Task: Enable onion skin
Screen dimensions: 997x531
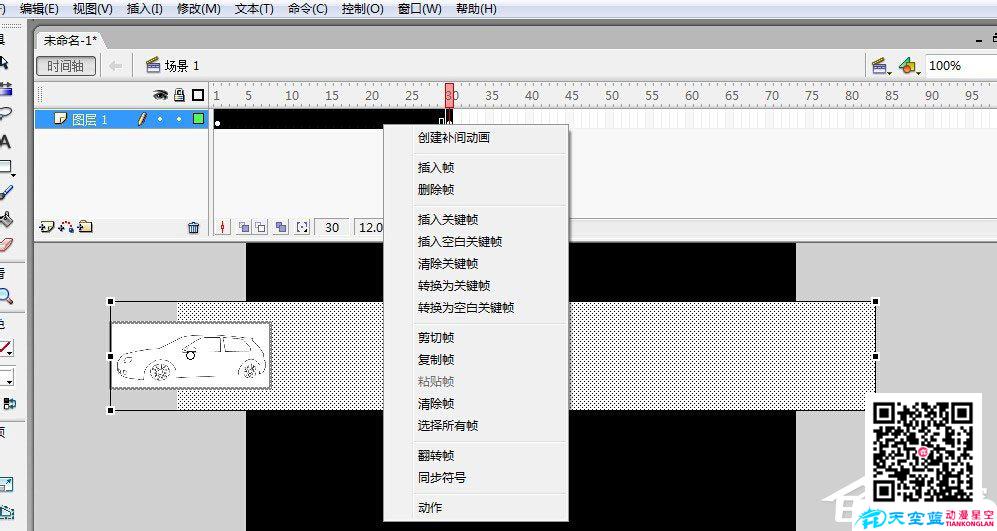Action: pos(244,227)
